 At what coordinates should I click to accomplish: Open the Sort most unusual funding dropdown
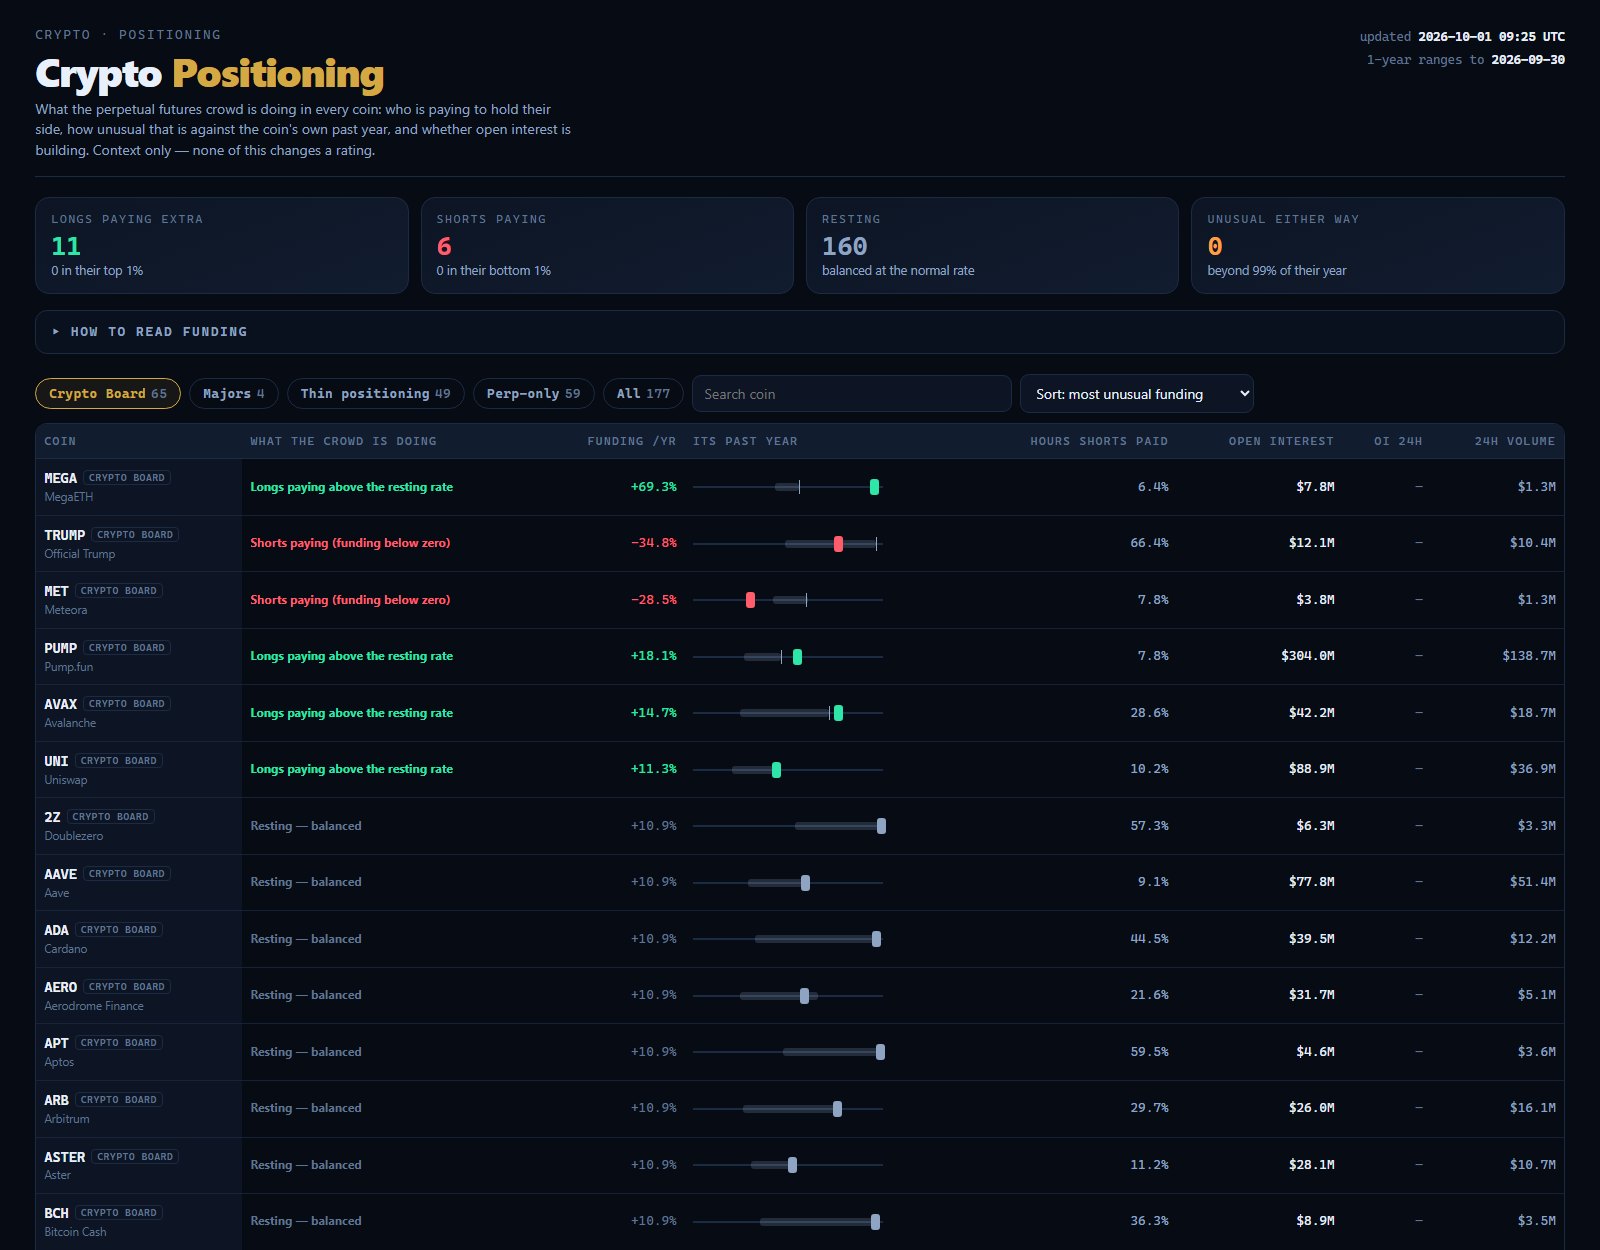1136,394
